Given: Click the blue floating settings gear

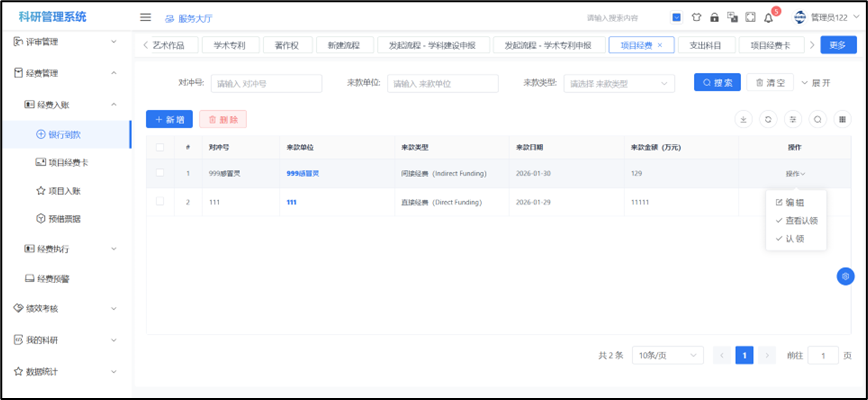Looking at the screenshot, I should click(845, 276).
